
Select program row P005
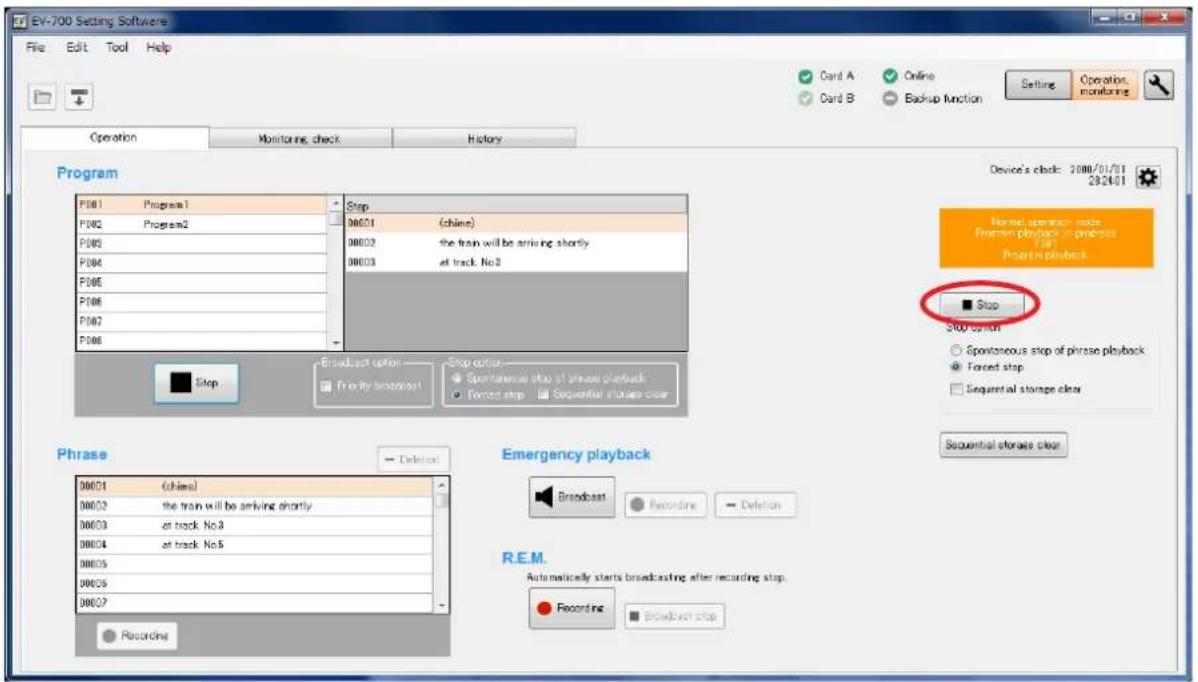[202, 283]
